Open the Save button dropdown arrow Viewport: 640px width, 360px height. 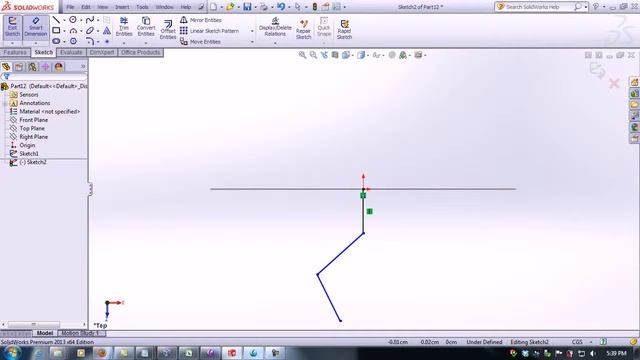[256, 7]
